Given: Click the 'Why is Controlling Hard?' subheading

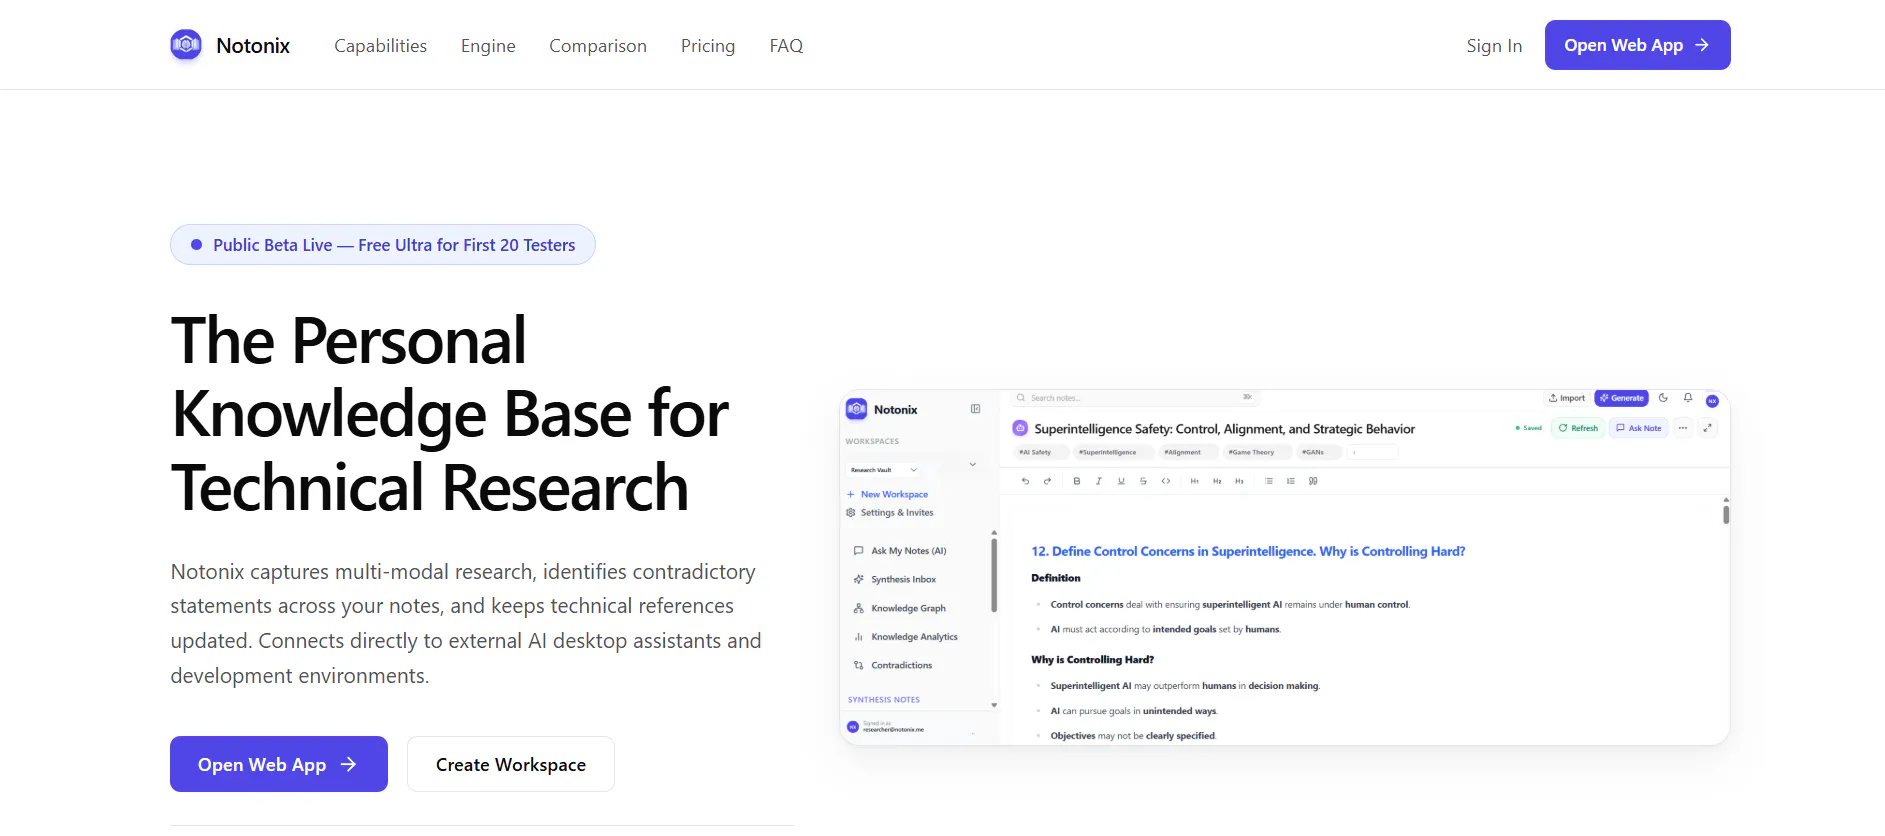Looking at the screenshot, I should click(x=1092, y=660).
